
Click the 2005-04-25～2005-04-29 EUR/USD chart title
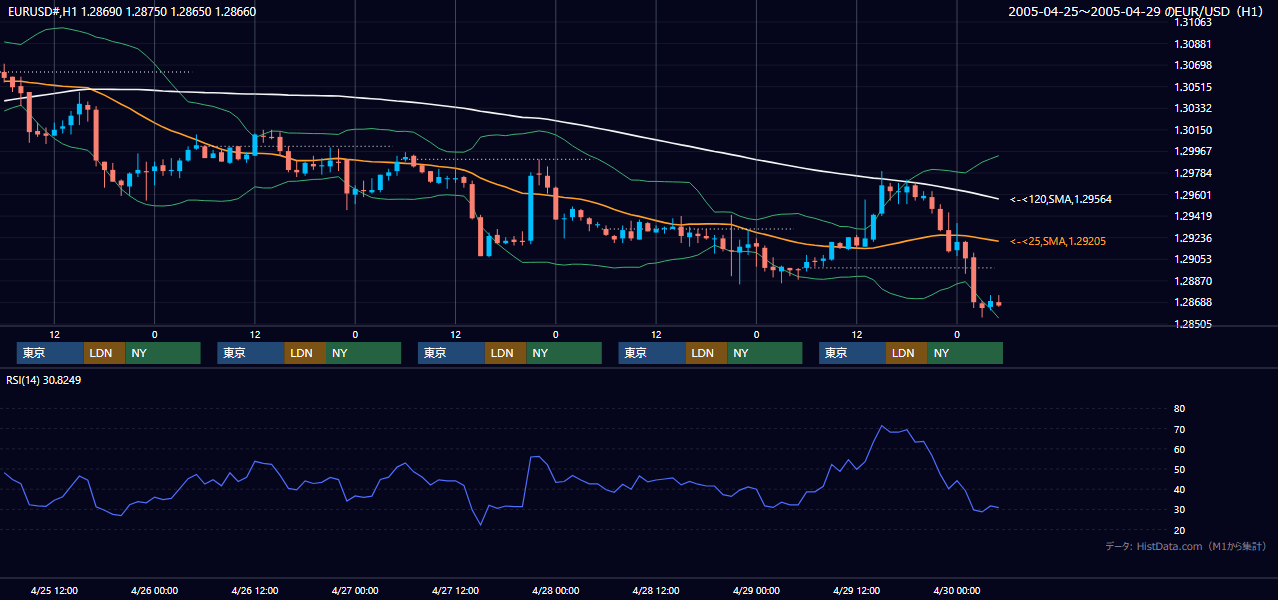pyautogui.click(x=1136, y=11)
